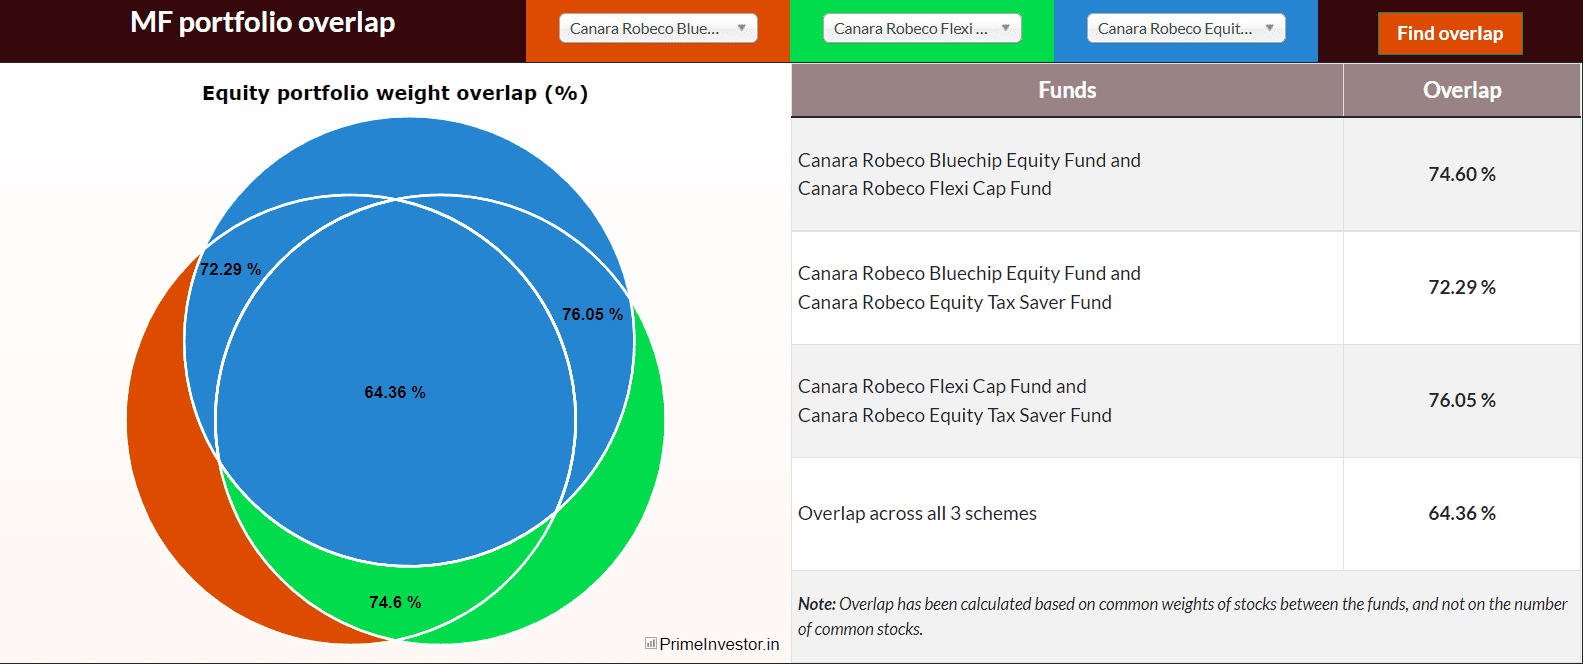
Task: Click the 72.29 % label on the Venn diagram
Action: 230,269
